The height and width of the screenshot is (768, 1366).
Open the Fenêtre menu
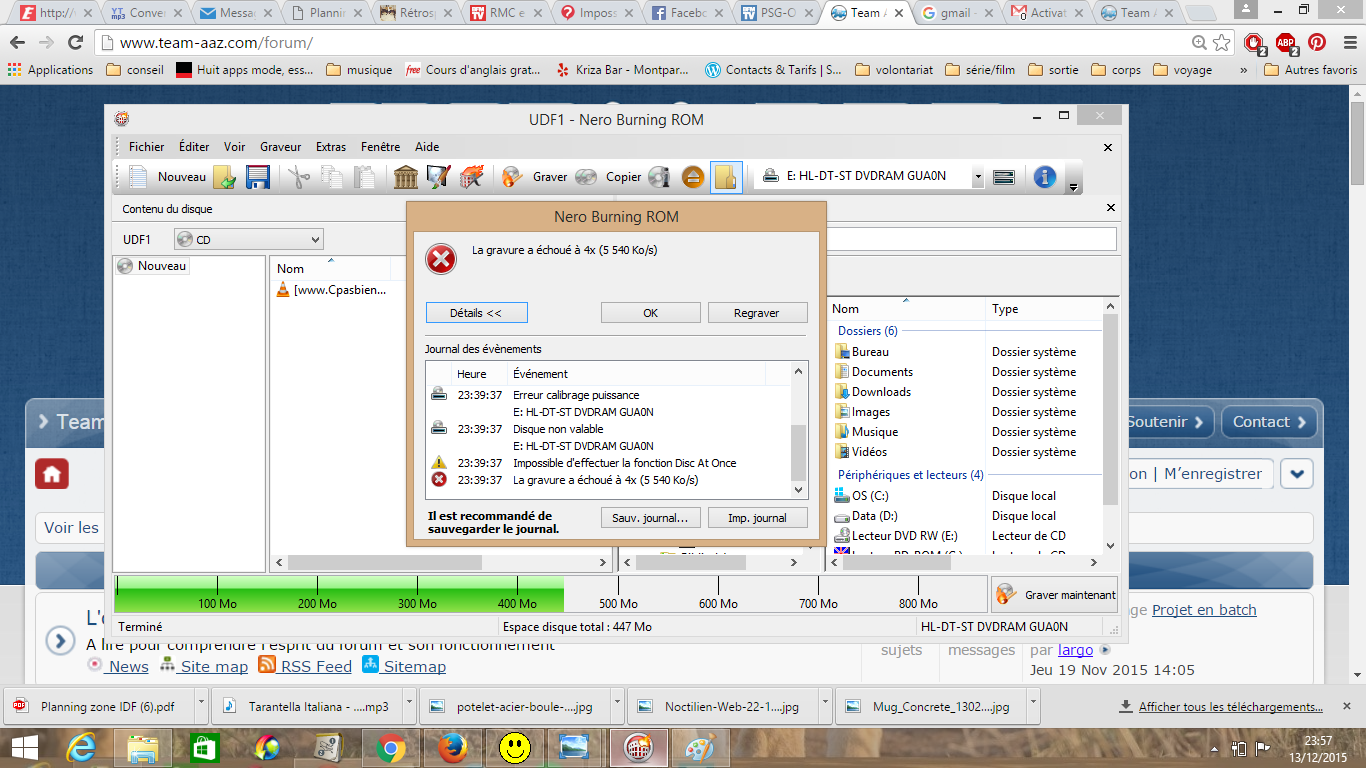[x=380, y=147]
